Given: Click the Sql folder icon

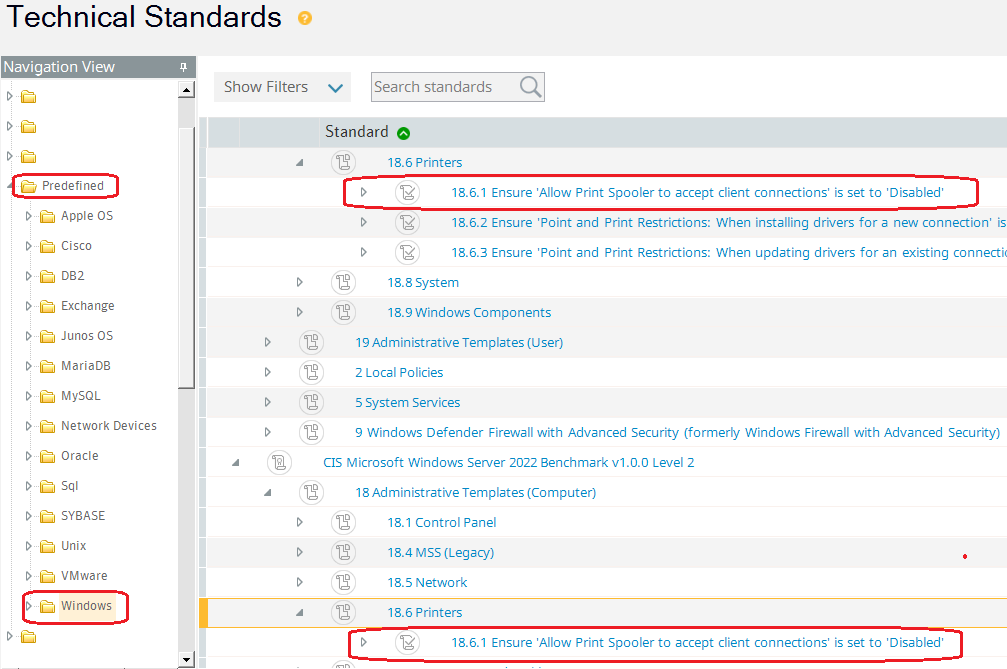Looking at the screenshot, I should (48, 486).
